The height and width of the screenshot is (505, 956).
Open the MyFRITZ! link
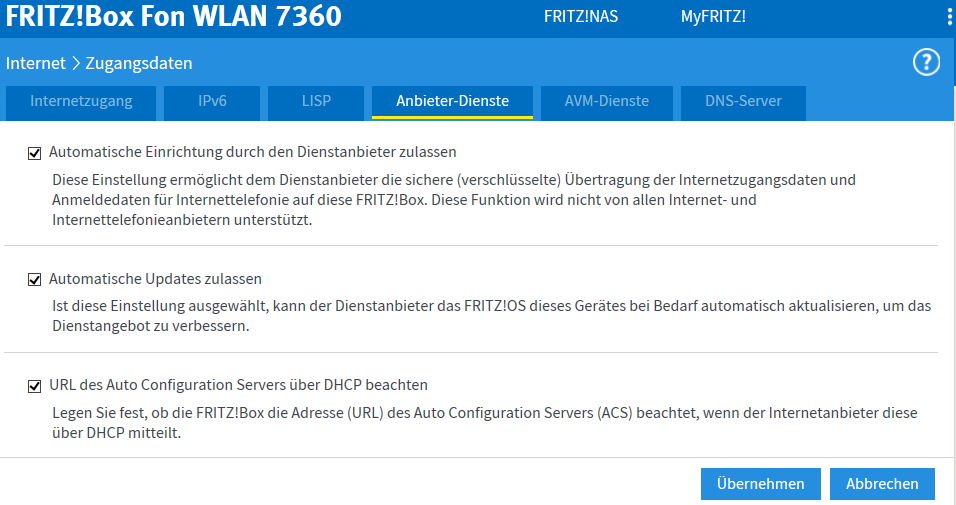pyautogui.click(x=713, y=17)
